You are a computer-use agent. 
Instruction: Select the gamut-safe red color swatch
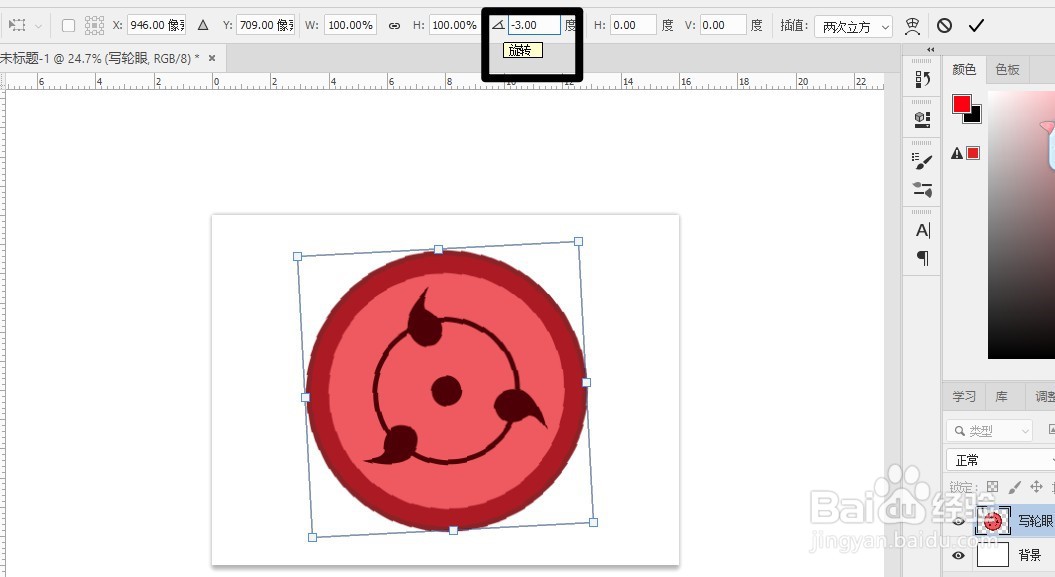click(x=973, y=153)
